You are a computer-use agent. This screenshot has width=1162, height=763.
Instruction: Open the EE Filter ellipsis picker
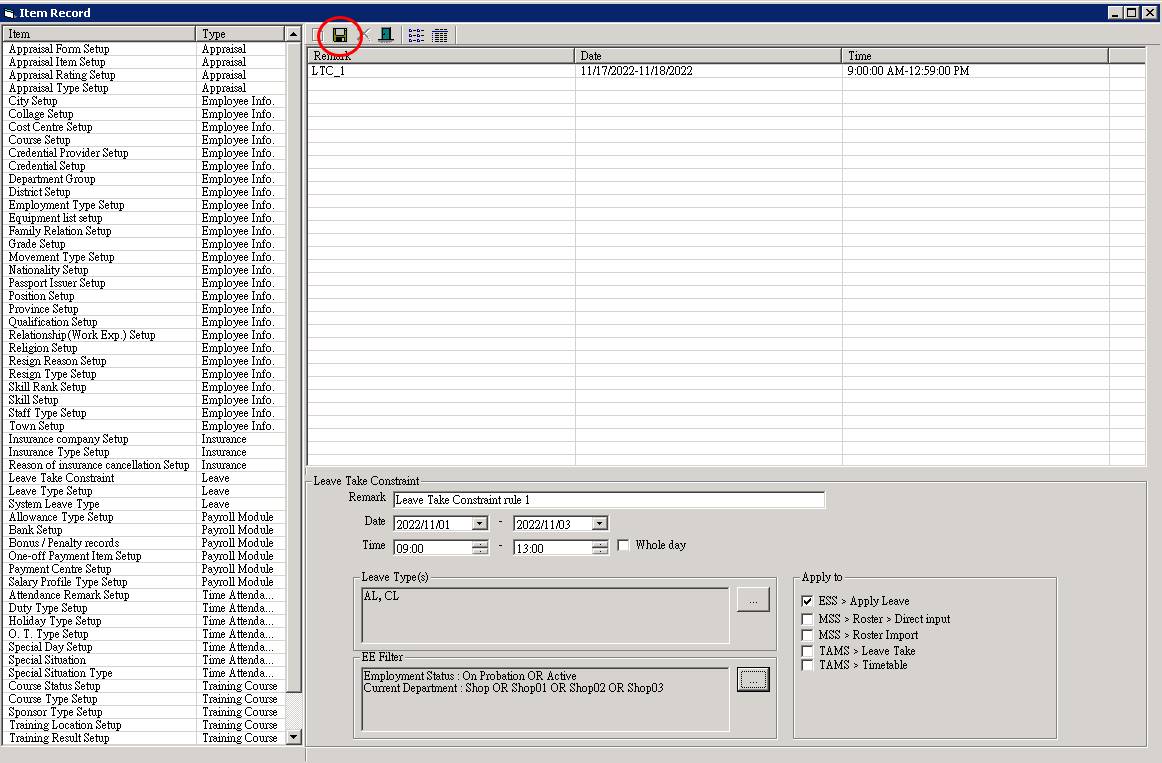pos(753,678)
